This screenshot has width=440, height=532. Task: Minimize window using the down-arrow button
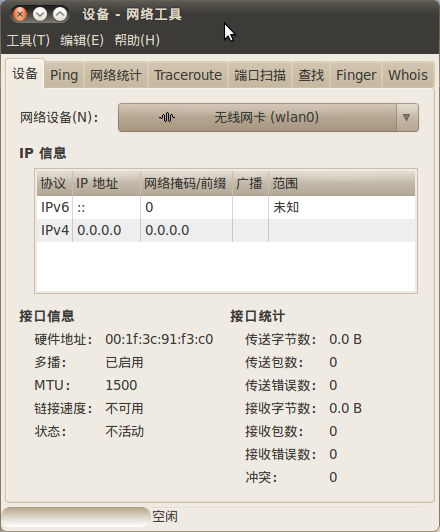[40, 14]
